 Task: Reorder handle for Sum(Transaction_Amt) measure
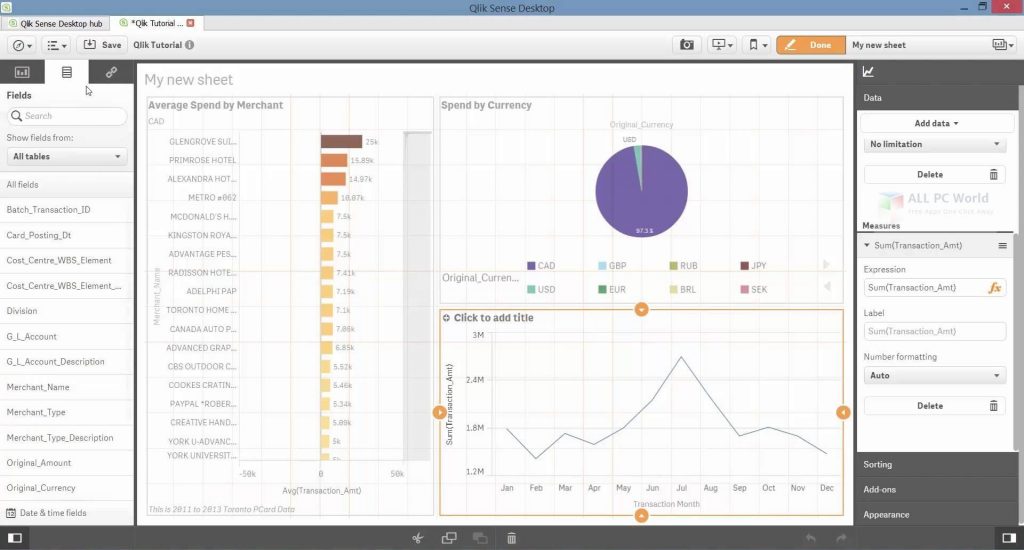pos(1002,246)
